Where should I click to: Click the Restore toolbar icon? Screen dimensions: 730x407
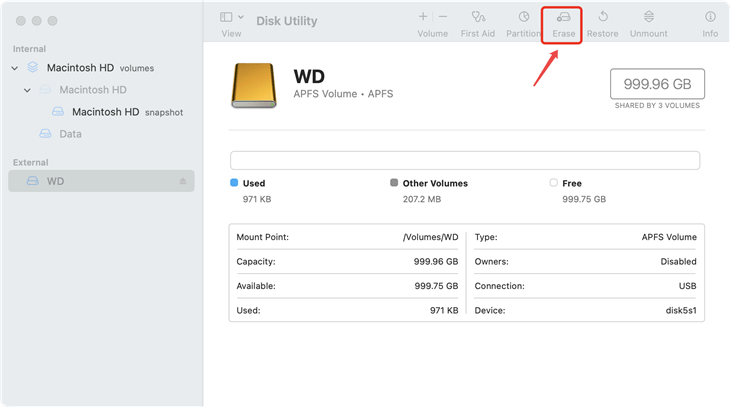602,18
